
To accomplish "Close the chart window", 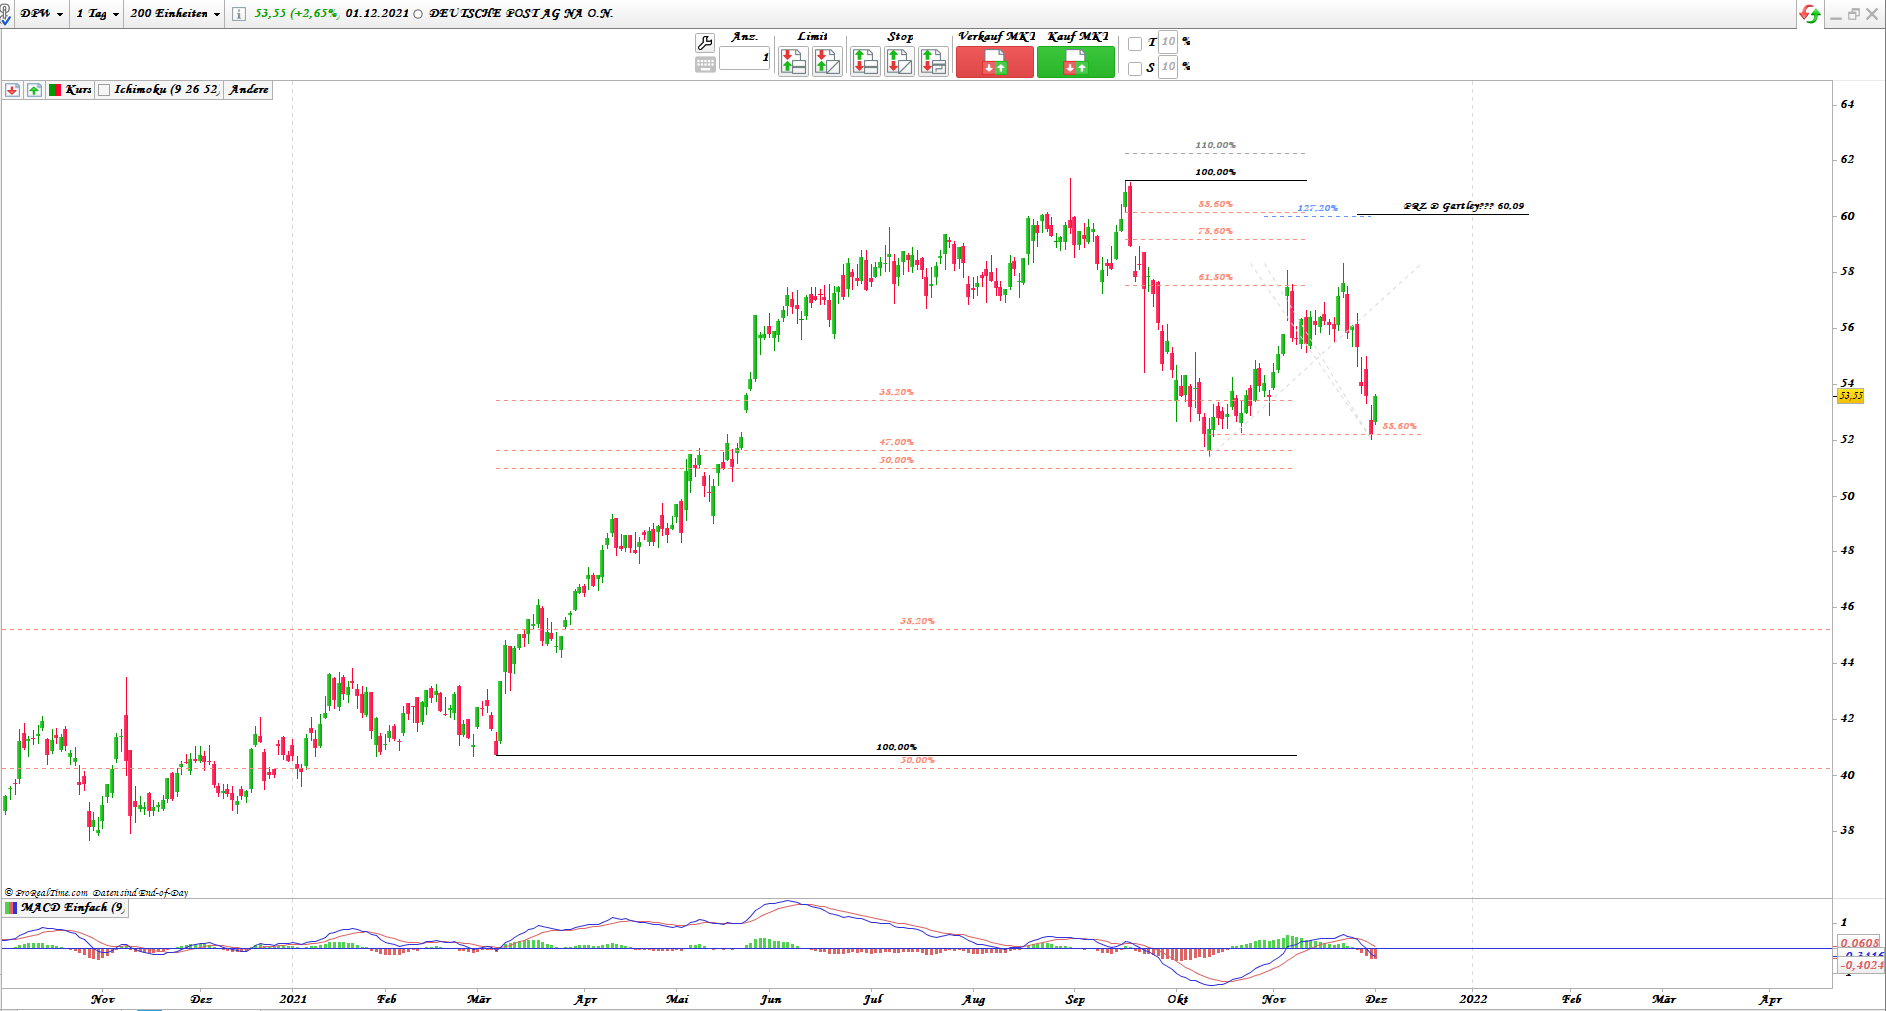I will 1872,14.
